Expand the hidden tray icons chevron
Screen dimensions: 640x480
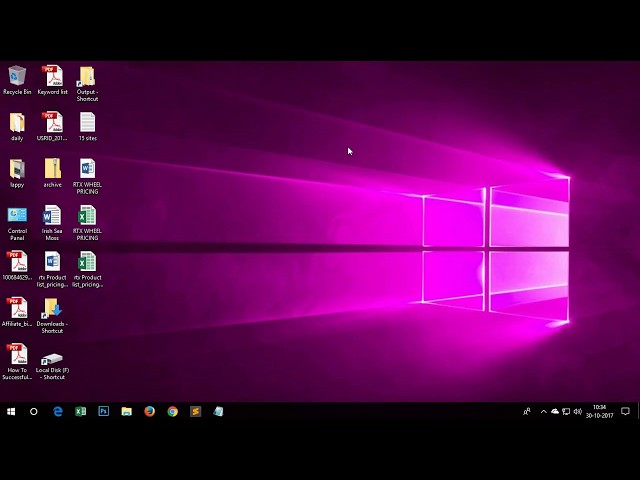pyautogui.click(x=544, y=411)
